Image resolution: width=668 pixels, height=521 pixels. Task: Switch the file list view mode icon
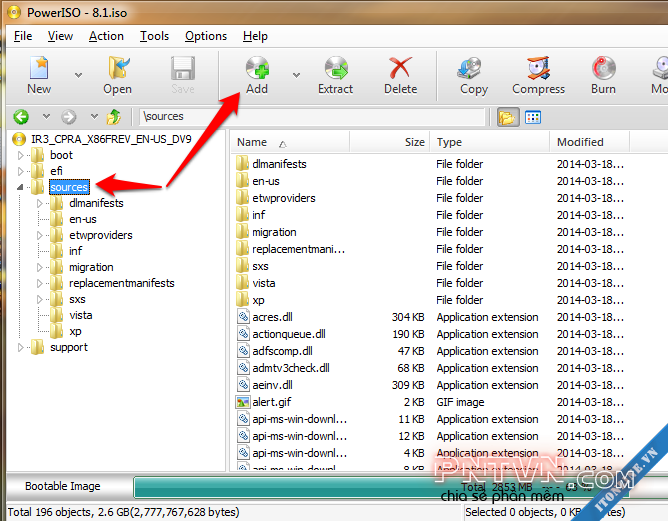[533, 117]
